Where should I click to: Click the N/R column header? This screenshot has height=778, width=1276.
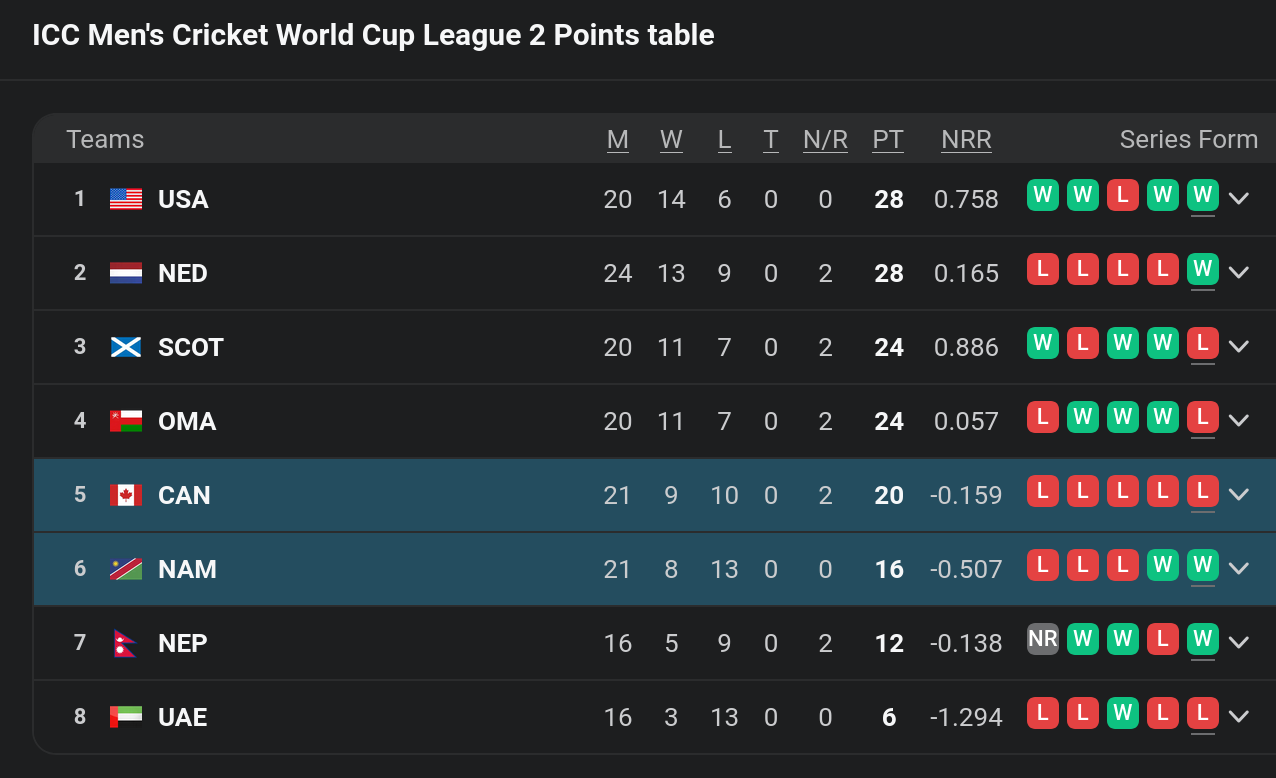coord(825,140)
